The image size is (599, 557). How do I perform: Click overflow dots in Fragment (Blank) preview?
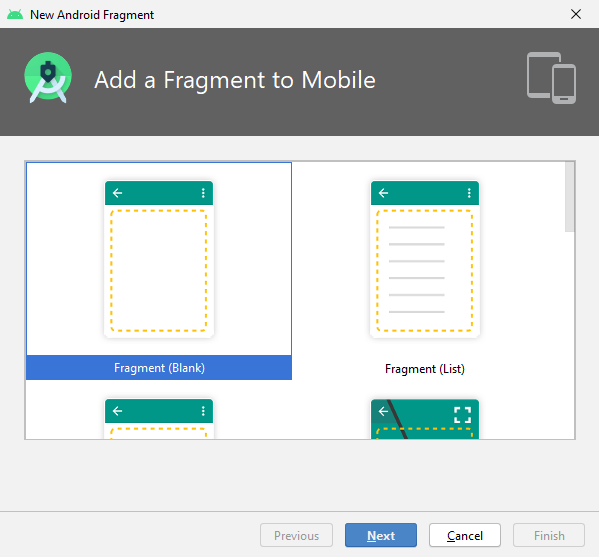point(203,193)
